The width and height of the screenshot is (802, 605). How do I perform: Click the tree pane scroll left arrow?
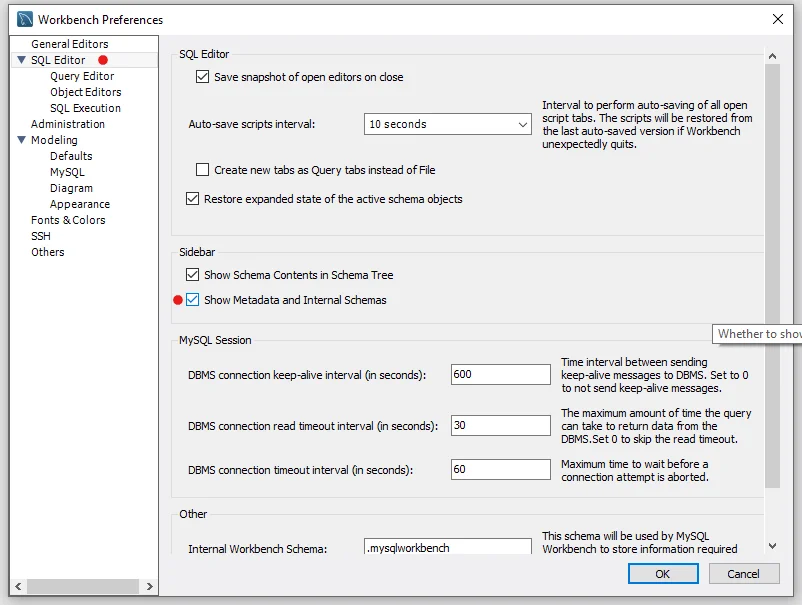pos(18,586)
